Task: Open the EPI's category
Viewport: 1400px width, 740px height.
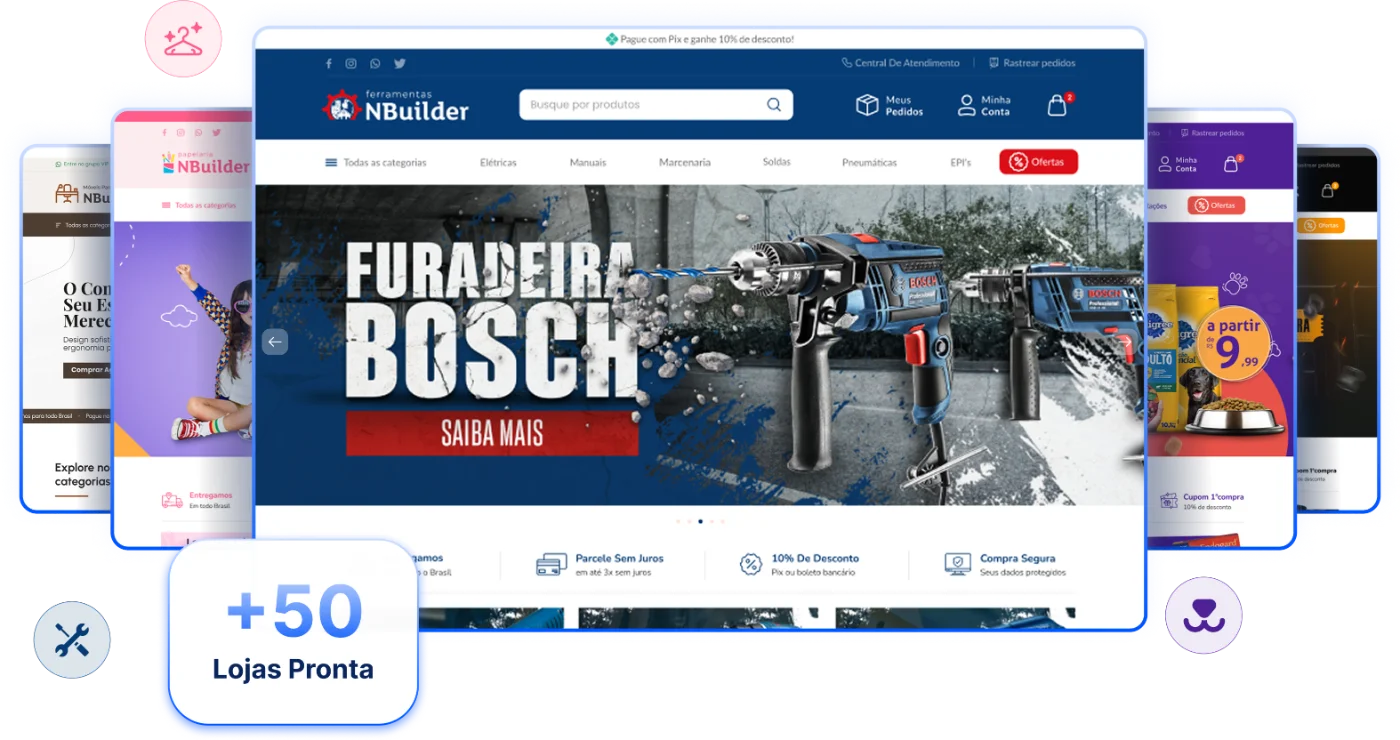Action: coord(960,162)
